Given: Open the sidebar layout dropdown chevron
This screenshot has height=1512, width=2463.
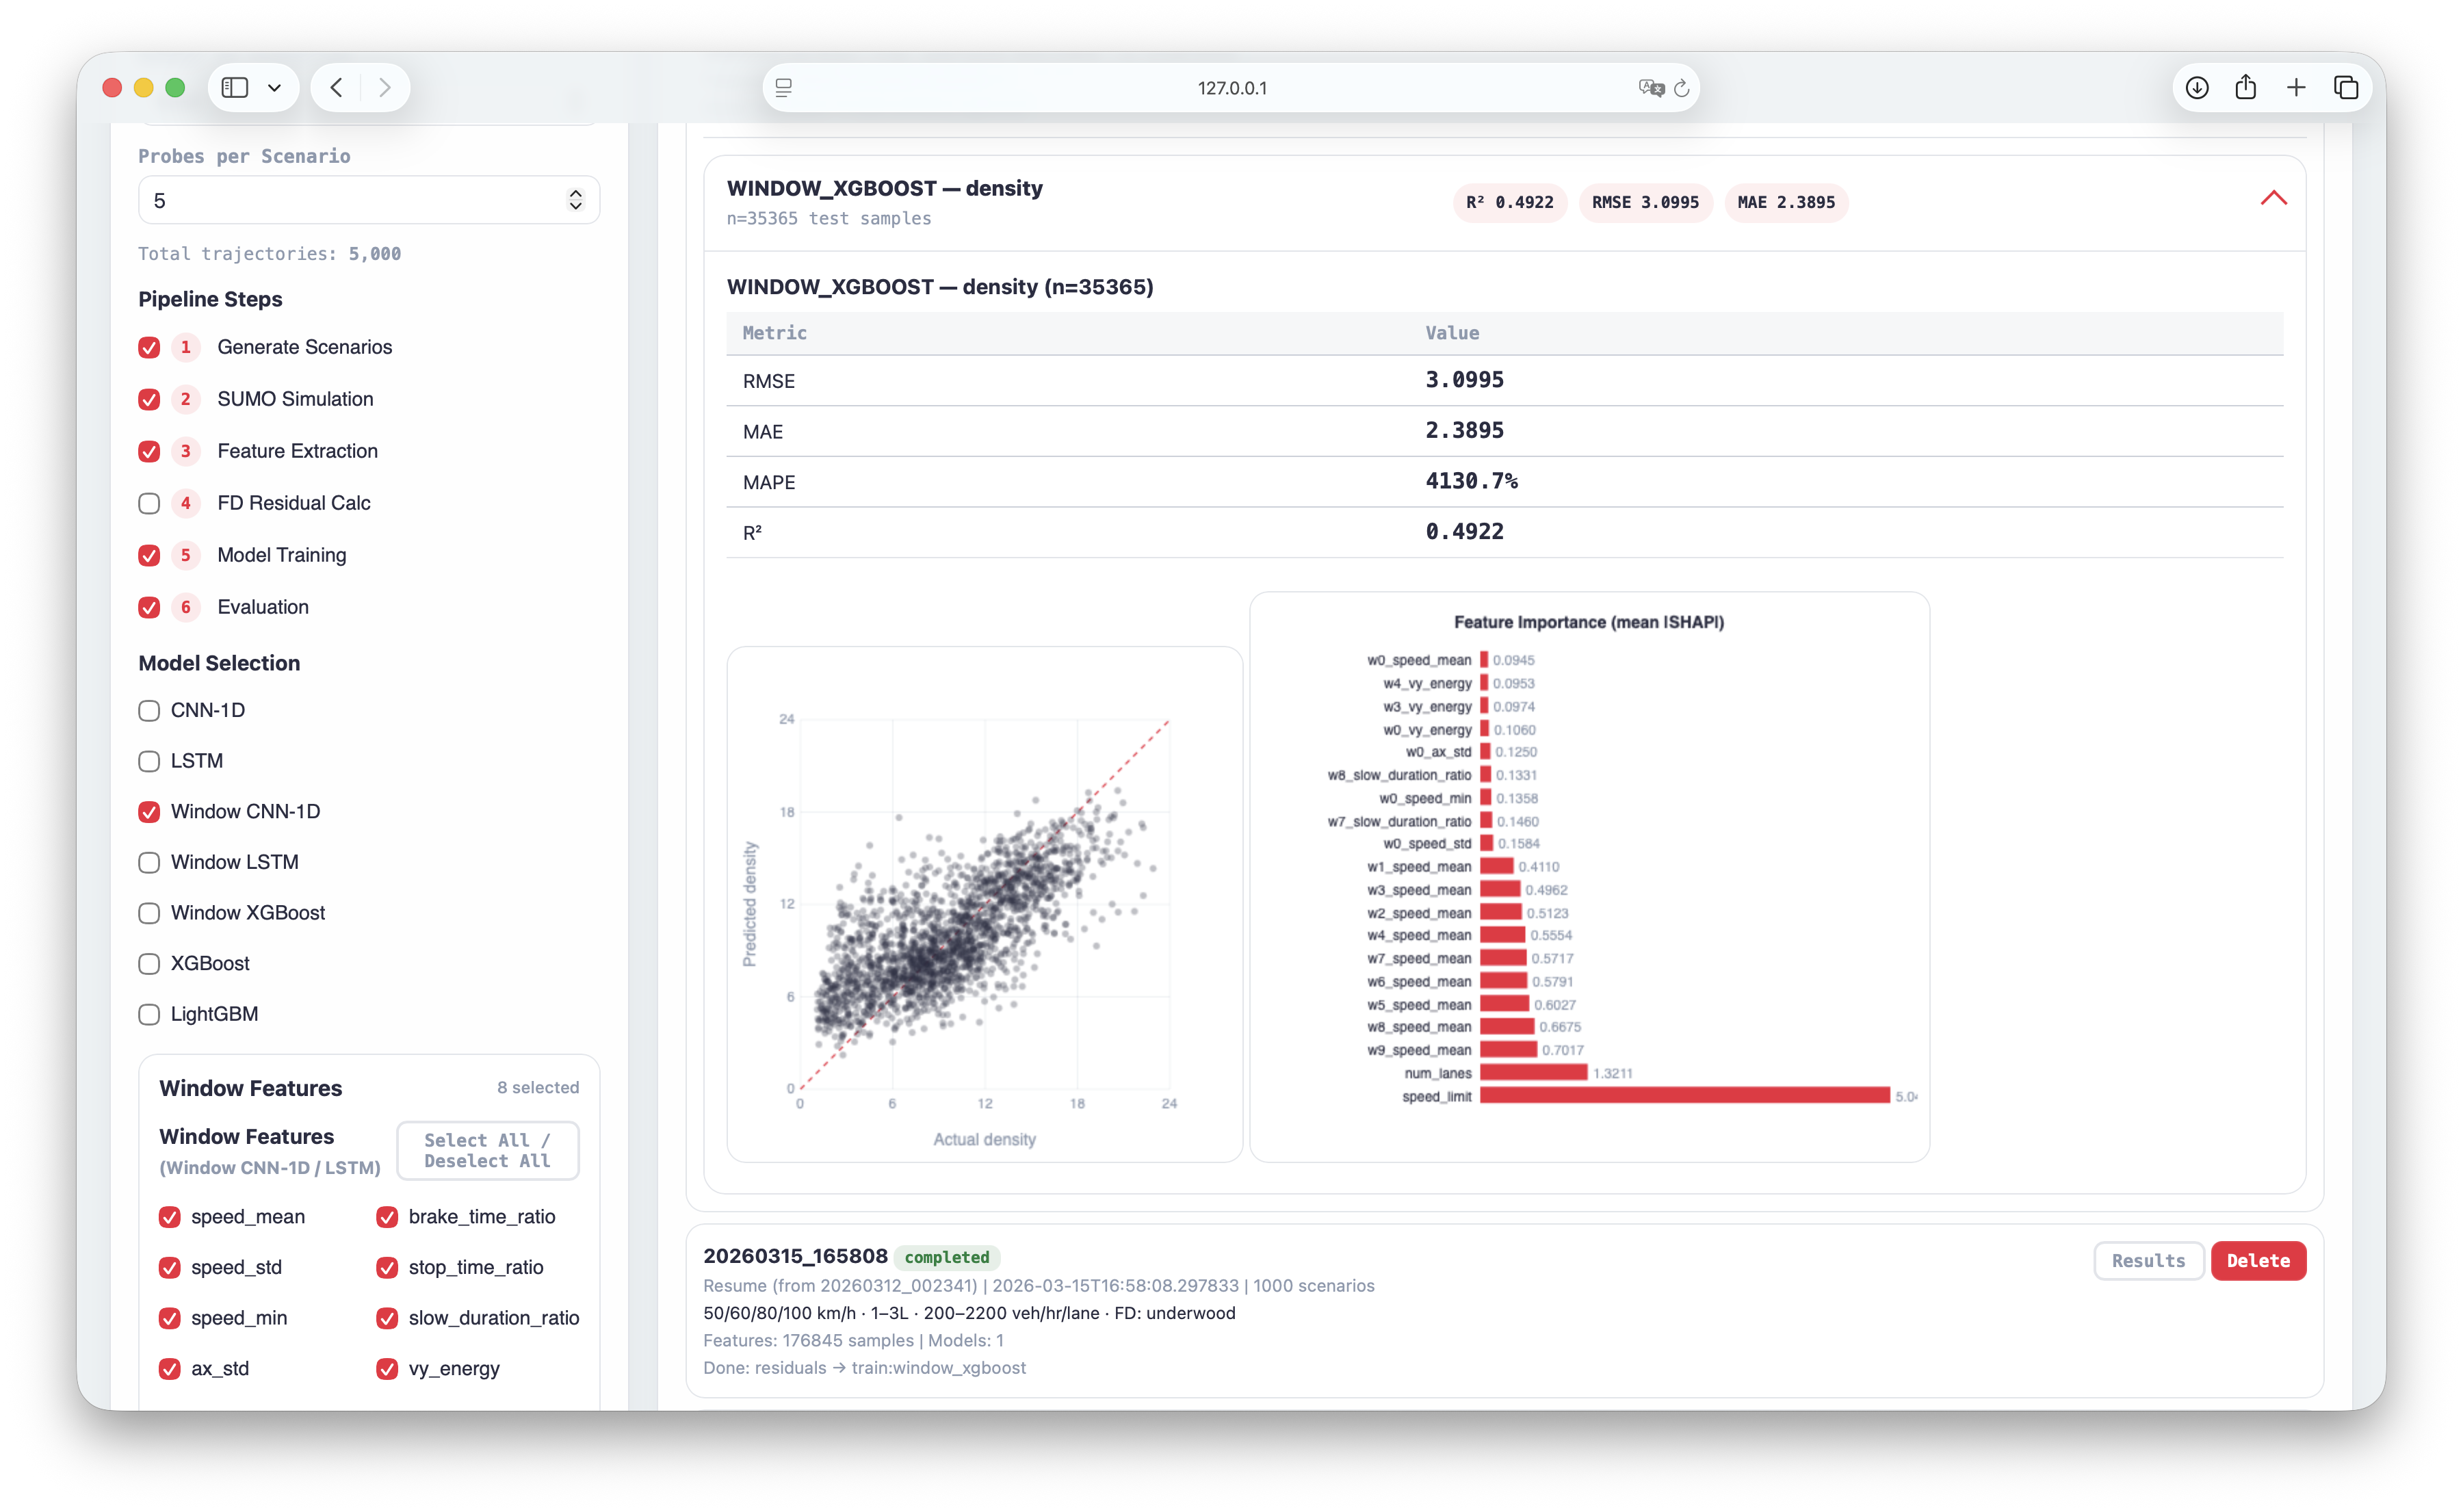Looking at the screenshot, I should click(275, 87).
